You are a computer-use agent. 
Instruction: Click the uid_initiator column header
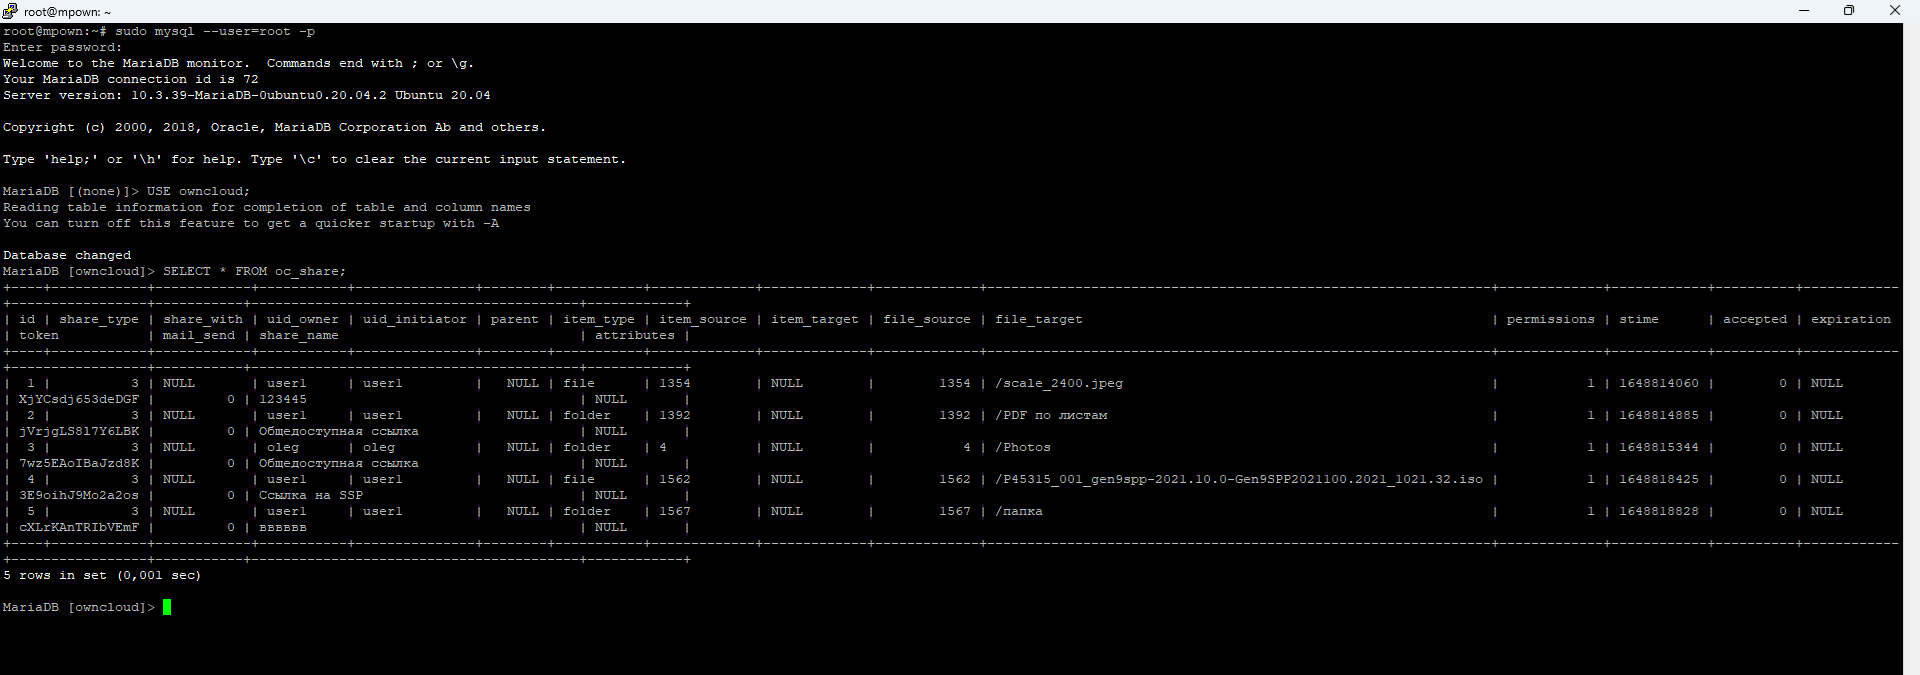coord(414,319)
